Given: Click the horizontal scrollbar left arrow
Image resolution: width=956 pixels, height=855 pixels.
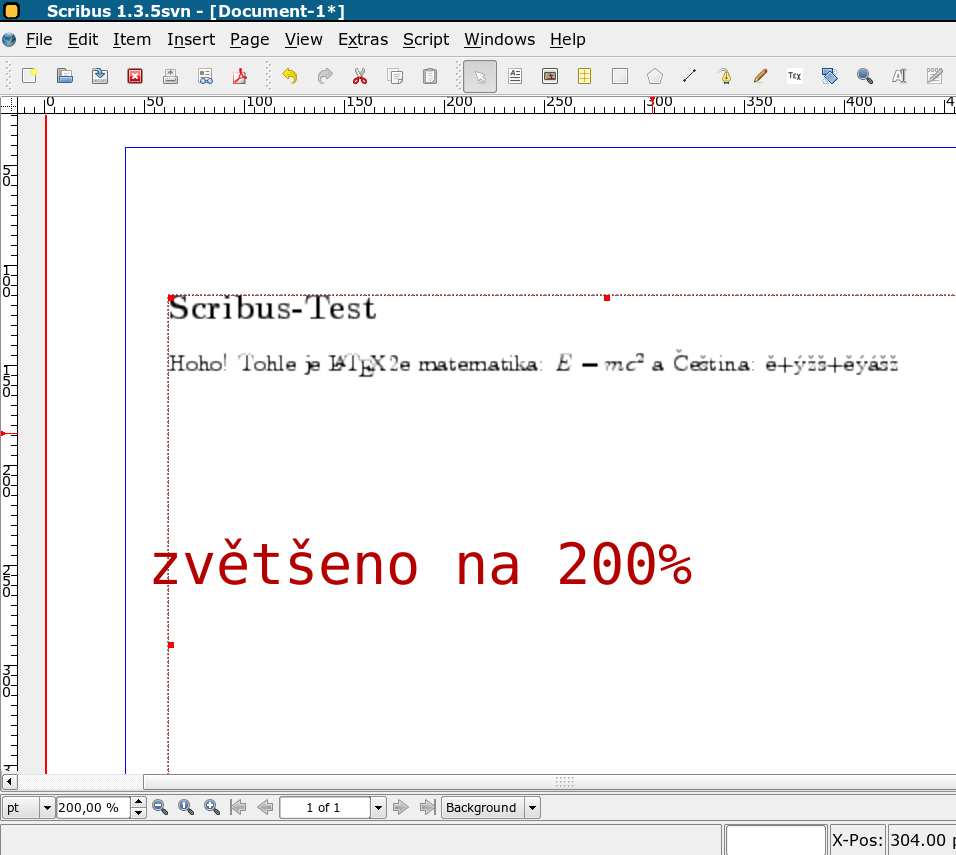Looking at the screenshot, I should 9,782.
